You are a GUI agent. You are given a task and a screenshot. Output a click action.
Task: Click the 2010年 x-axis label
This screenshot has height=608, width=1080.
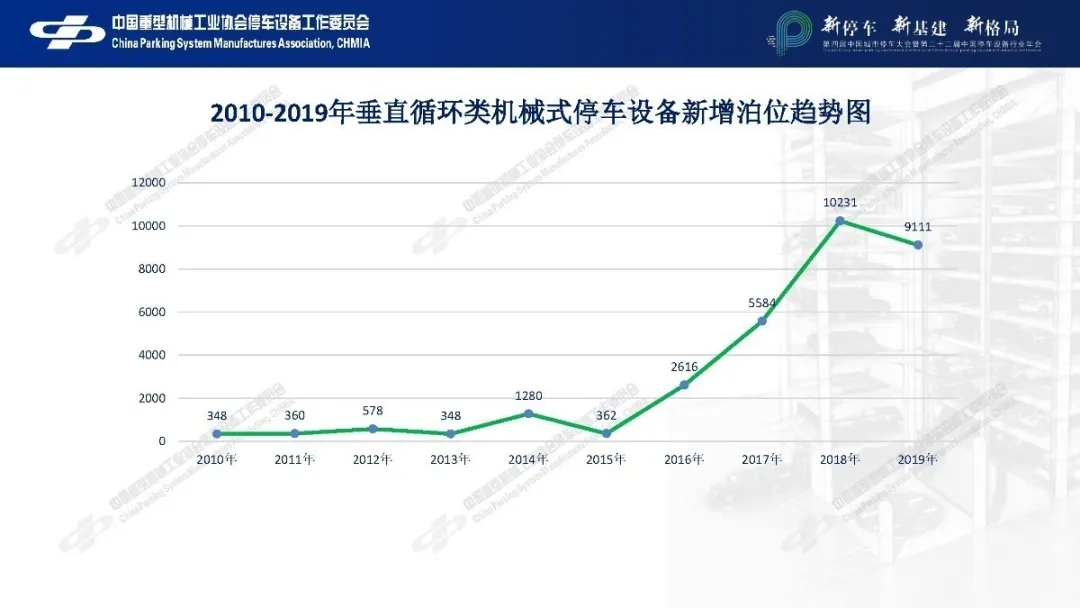(217, 460)
